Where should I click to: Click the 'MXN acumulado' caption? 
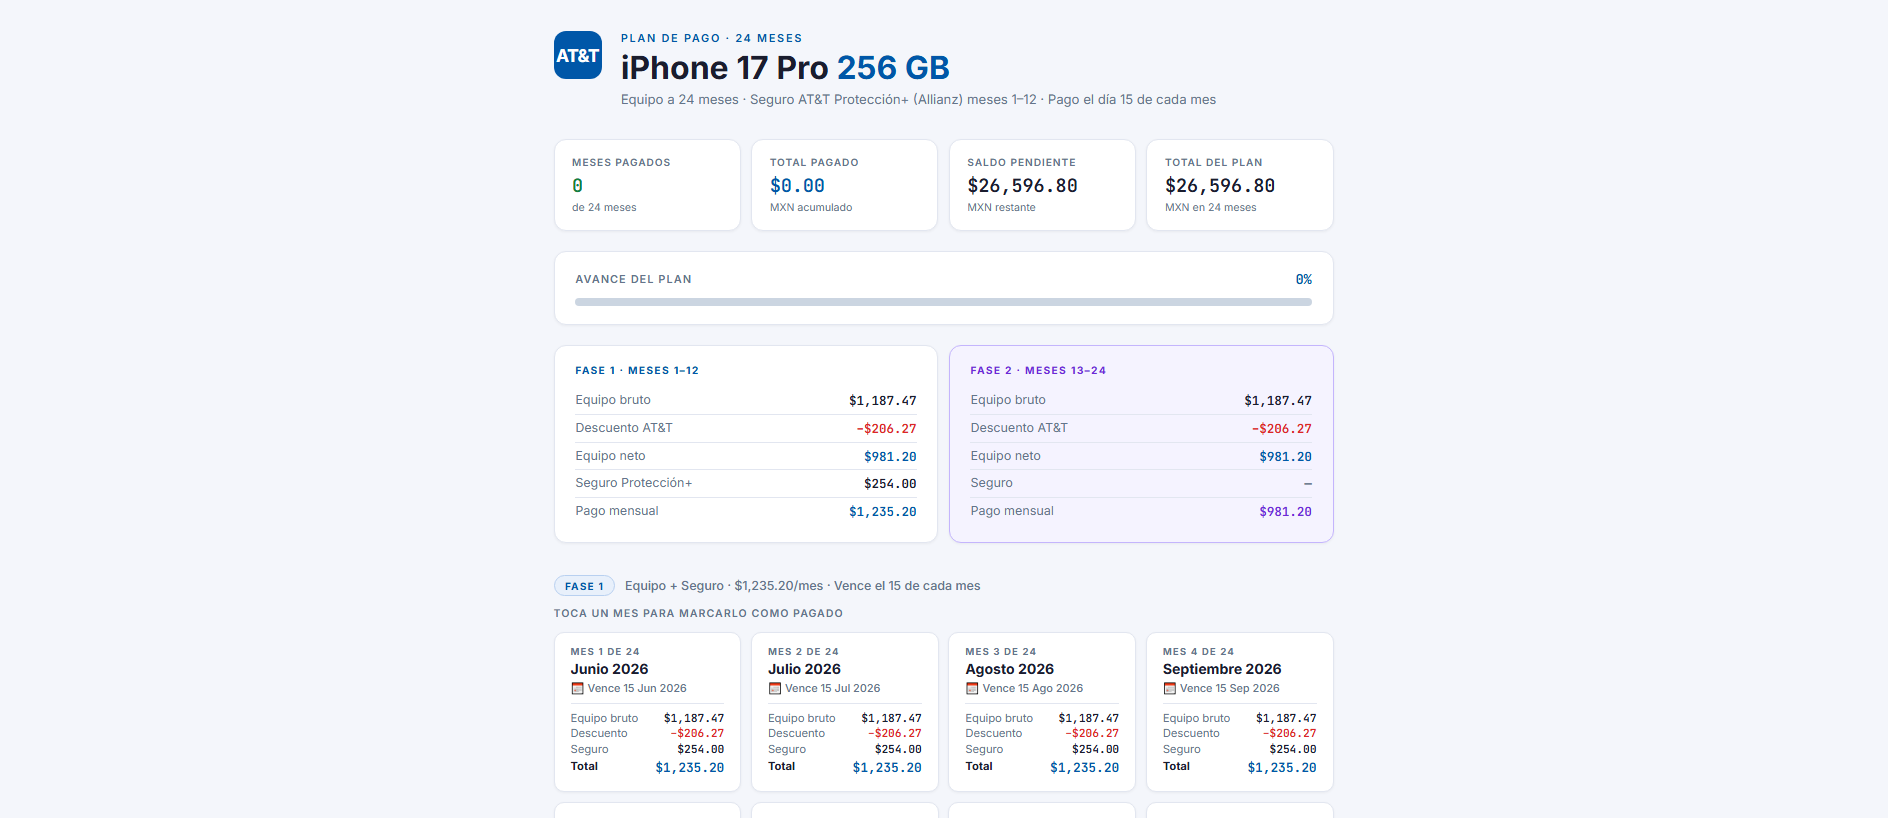click(x=811, y=208)
